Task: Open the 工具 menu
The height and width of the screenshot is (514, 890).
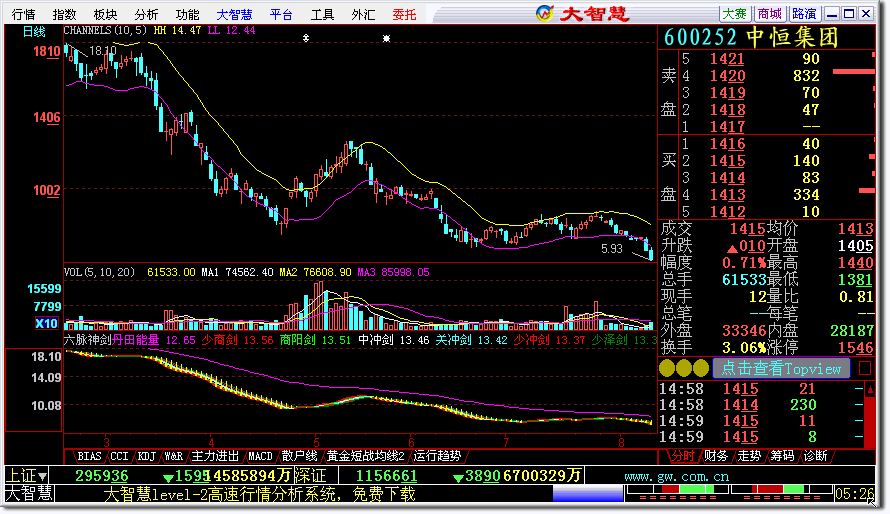Action: pyautogui.click(x=322, y=14)
